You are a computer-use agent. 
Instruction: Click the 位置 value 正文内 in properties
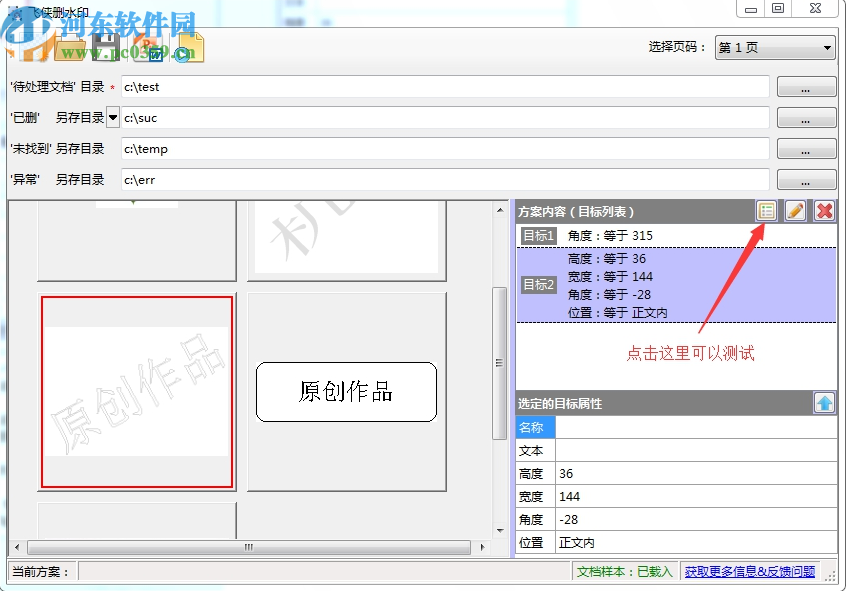pos(696,542)
